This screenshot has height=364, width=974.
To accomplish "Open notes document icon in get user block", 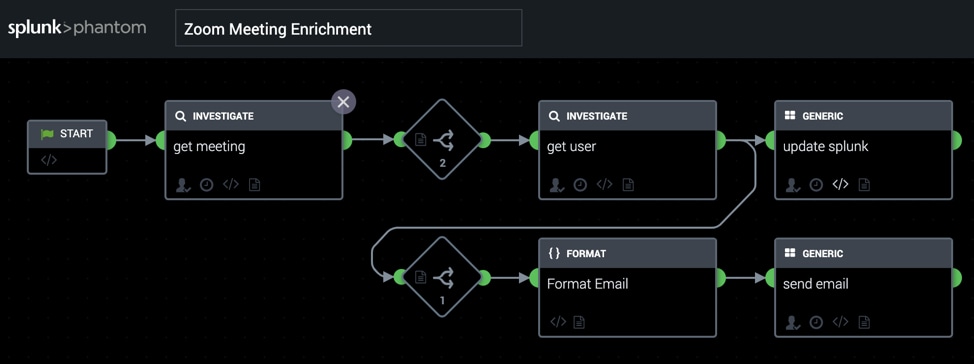I will 629,184.
